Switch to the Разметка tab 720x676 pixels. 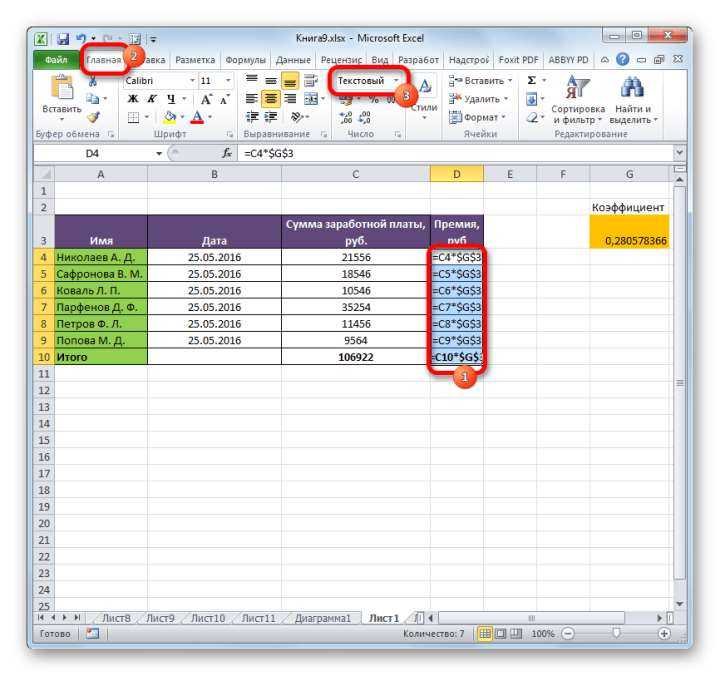[x=195, y=60]
